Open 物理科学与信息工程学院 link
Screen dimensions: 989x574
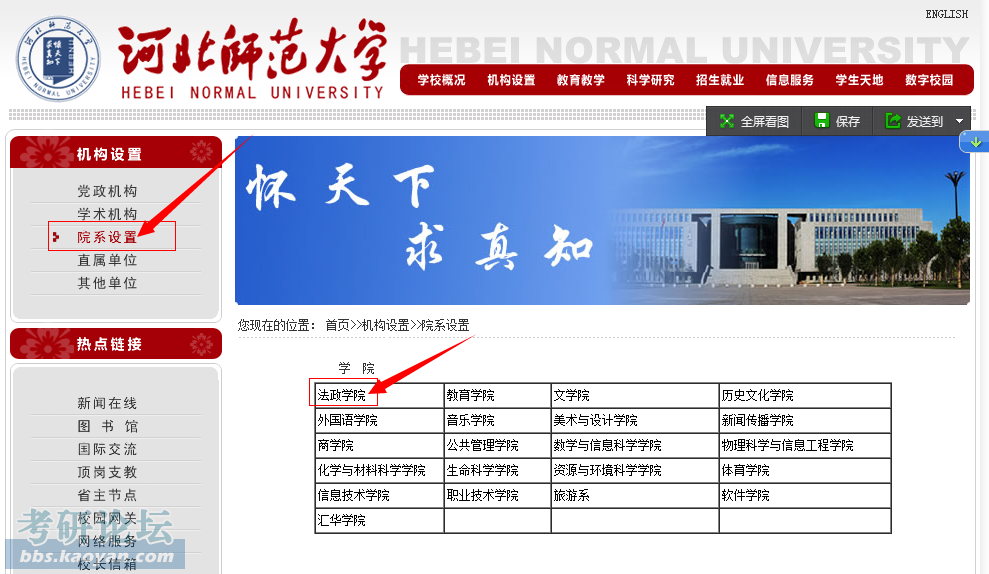point(788,445)
